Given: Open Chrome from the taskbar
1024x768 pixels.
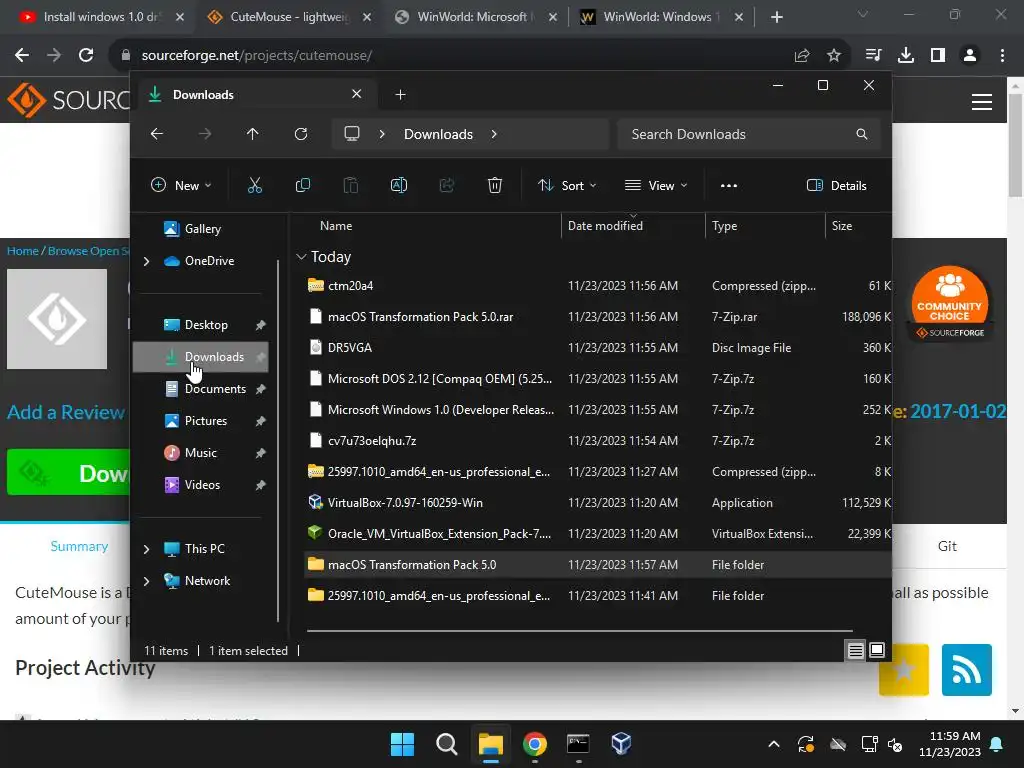Looking at the screenshot, I should [534, 744].
